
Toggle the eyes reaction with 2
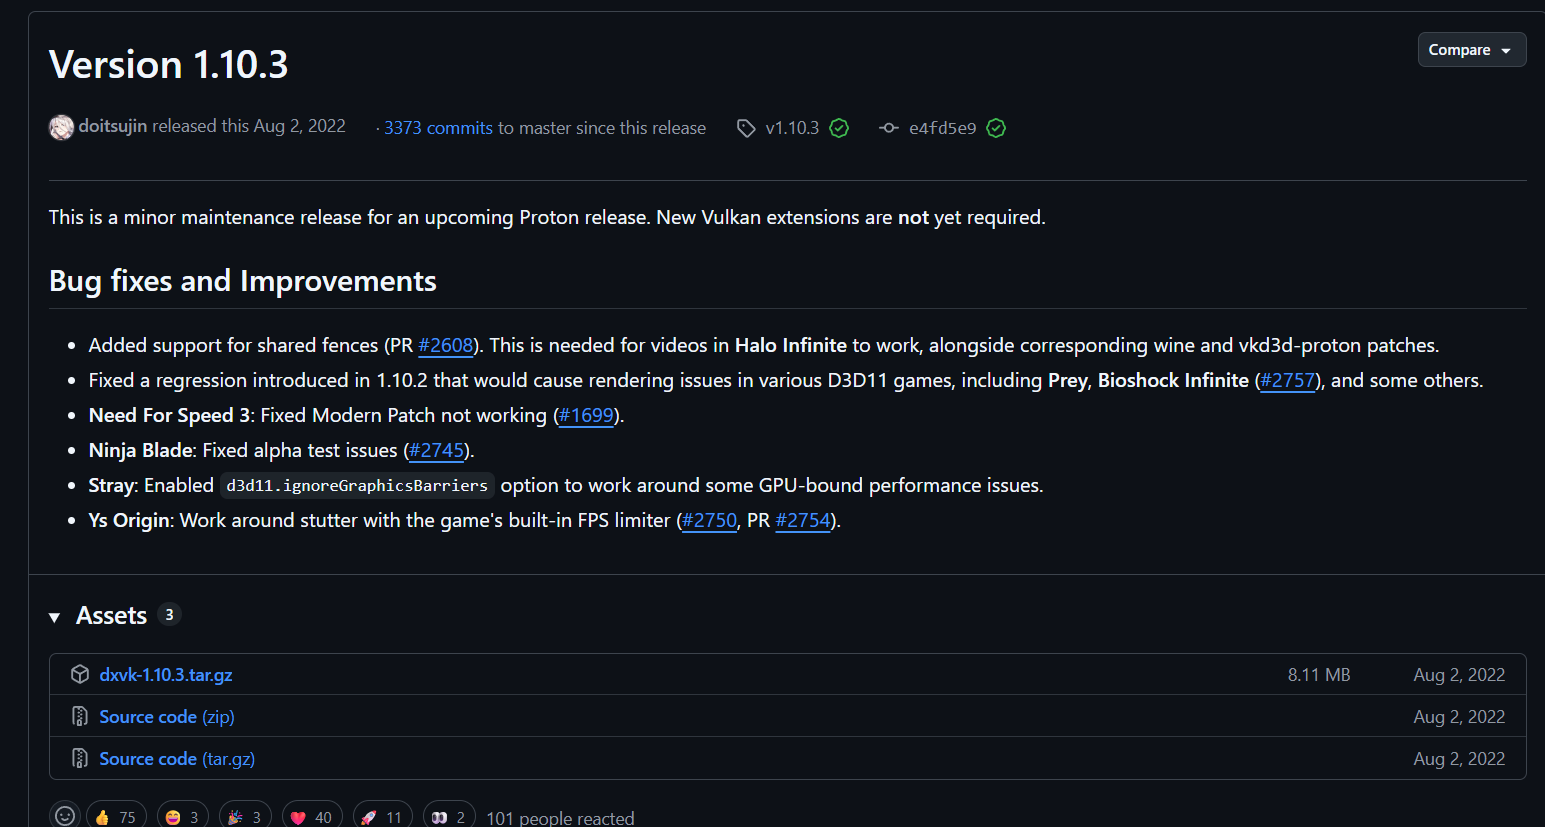[449, 816]
